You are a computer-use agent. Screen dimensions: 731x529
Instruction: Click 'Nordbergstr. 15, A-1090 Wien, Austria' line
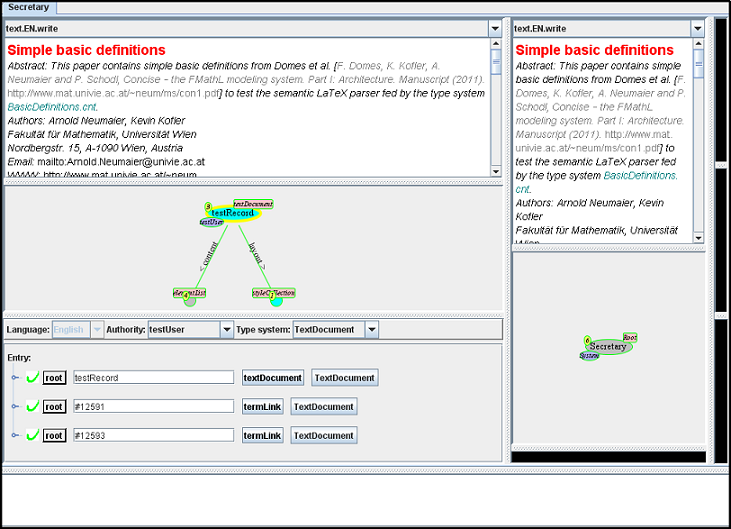coord(95,148)
